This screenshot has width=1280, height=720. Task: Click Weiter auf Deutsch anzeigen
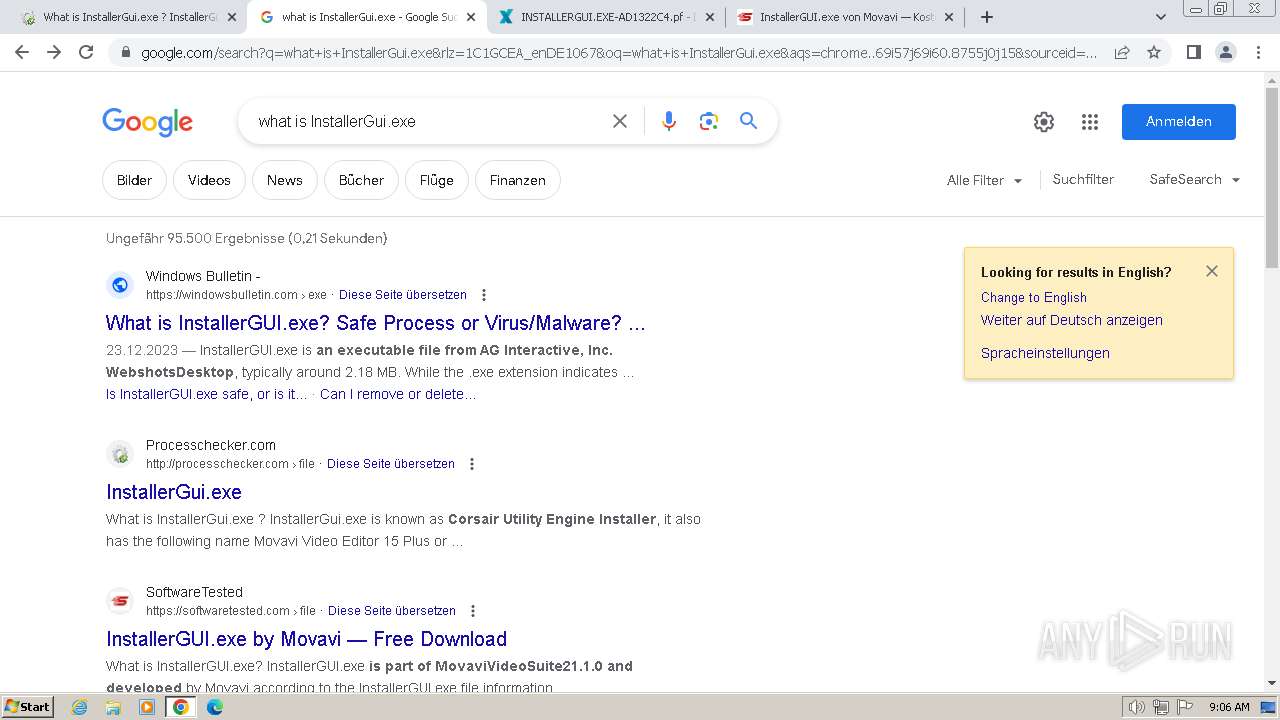1072,321
